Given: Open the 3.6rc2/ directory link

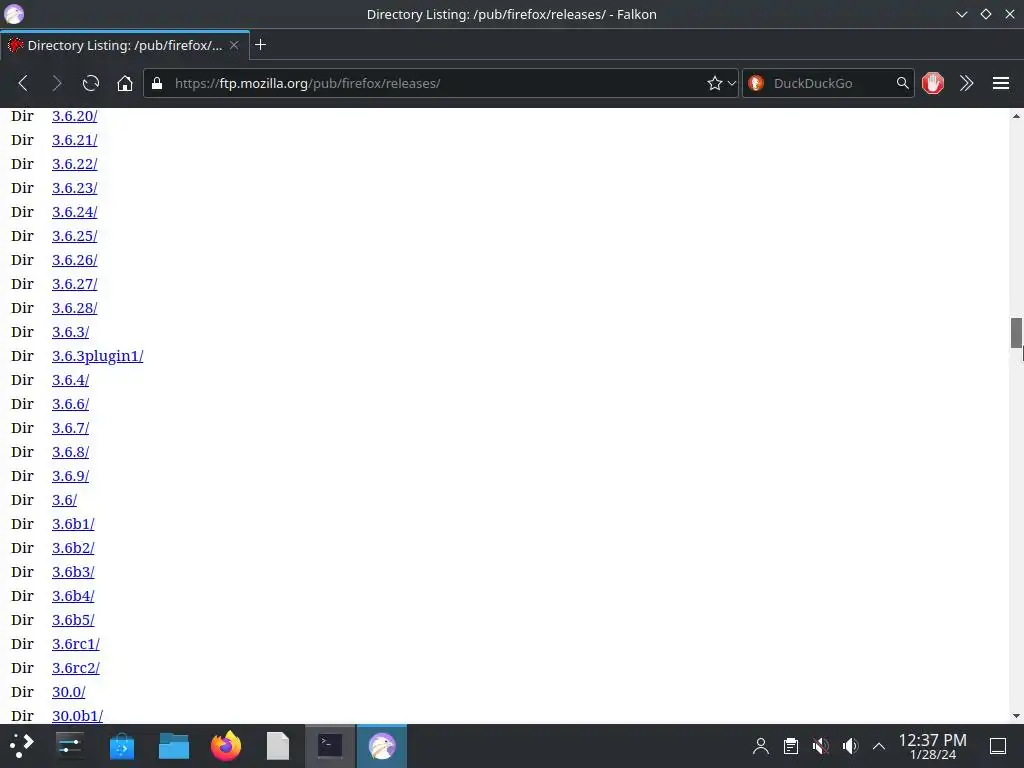Looking at the screenshot, I should 76,668.
